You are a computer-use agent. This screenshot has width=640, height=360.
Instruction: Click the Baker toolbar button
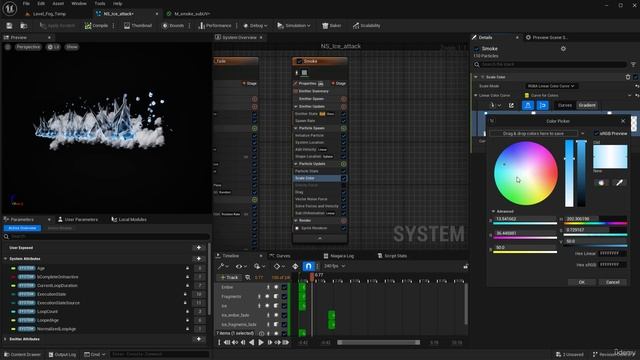pos(331,26)
